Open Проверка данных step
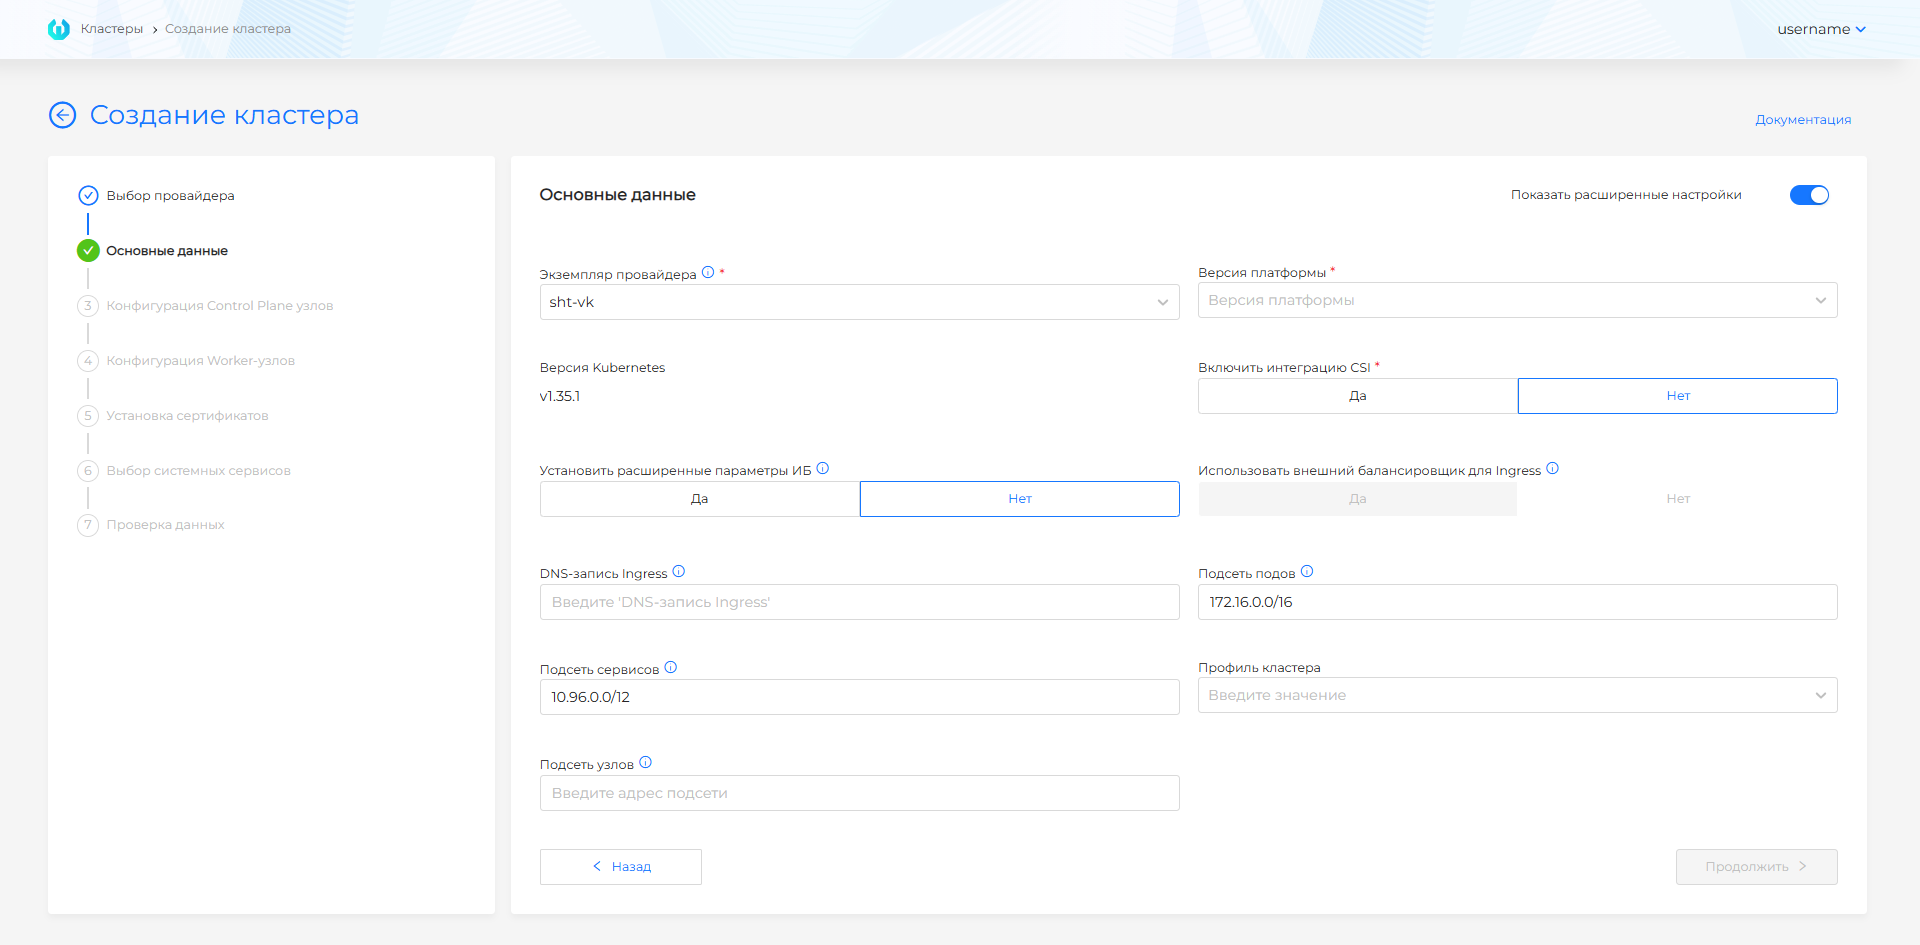The width and height of the screenshot is (1920, 945). click(x=166, y=525)
